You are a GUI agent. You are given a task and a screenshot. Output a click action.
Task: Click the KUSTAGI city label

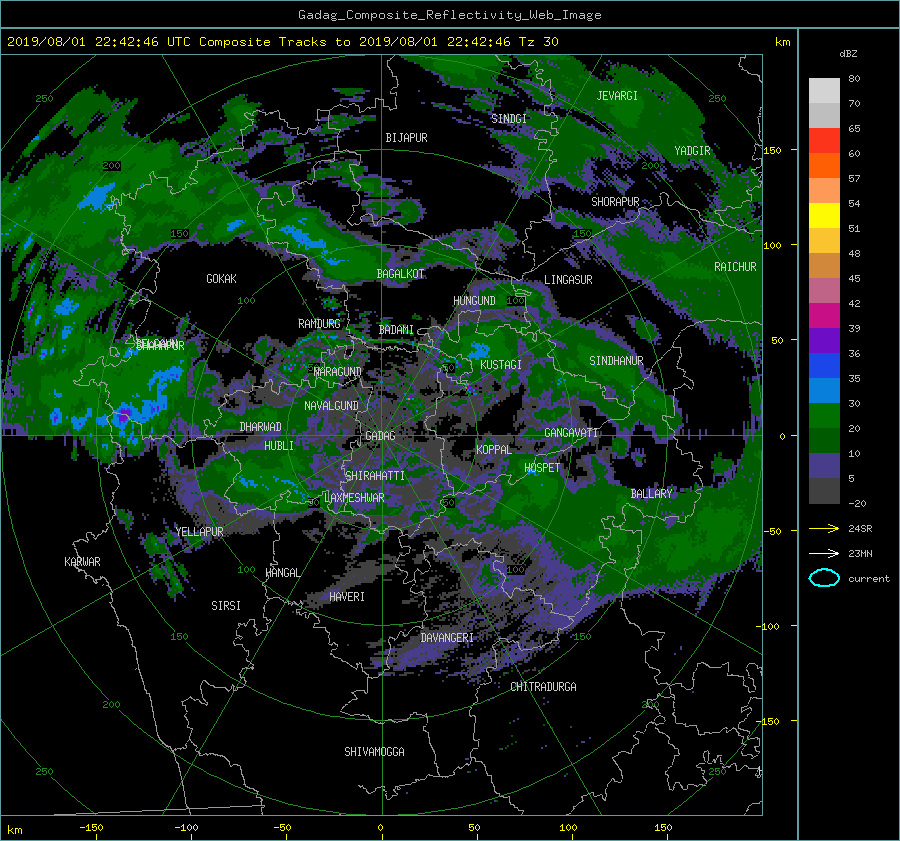[x=501, y=365]
